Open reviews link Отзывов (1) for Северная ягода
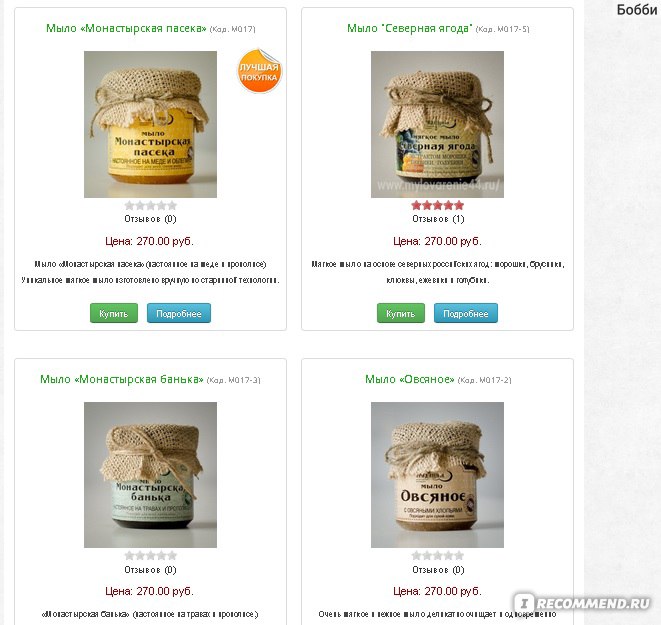Image resolution: width=661 pixels, height=625 pixels. pyautogui.click(x=438, y=219)
